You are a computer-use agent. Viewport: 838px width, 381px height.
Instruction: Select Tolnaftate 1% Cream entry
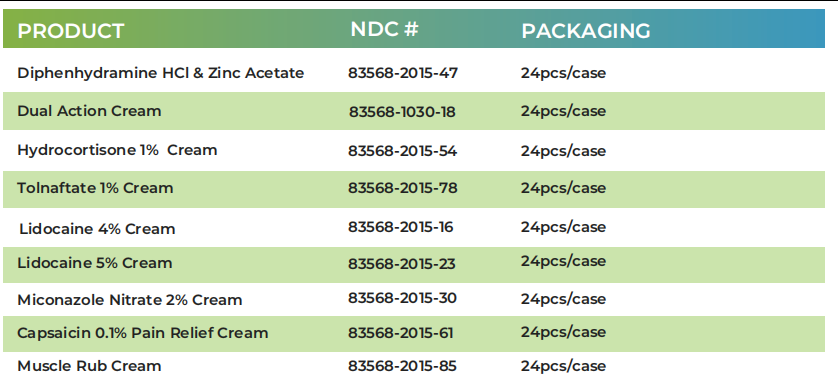pos(95,188)
